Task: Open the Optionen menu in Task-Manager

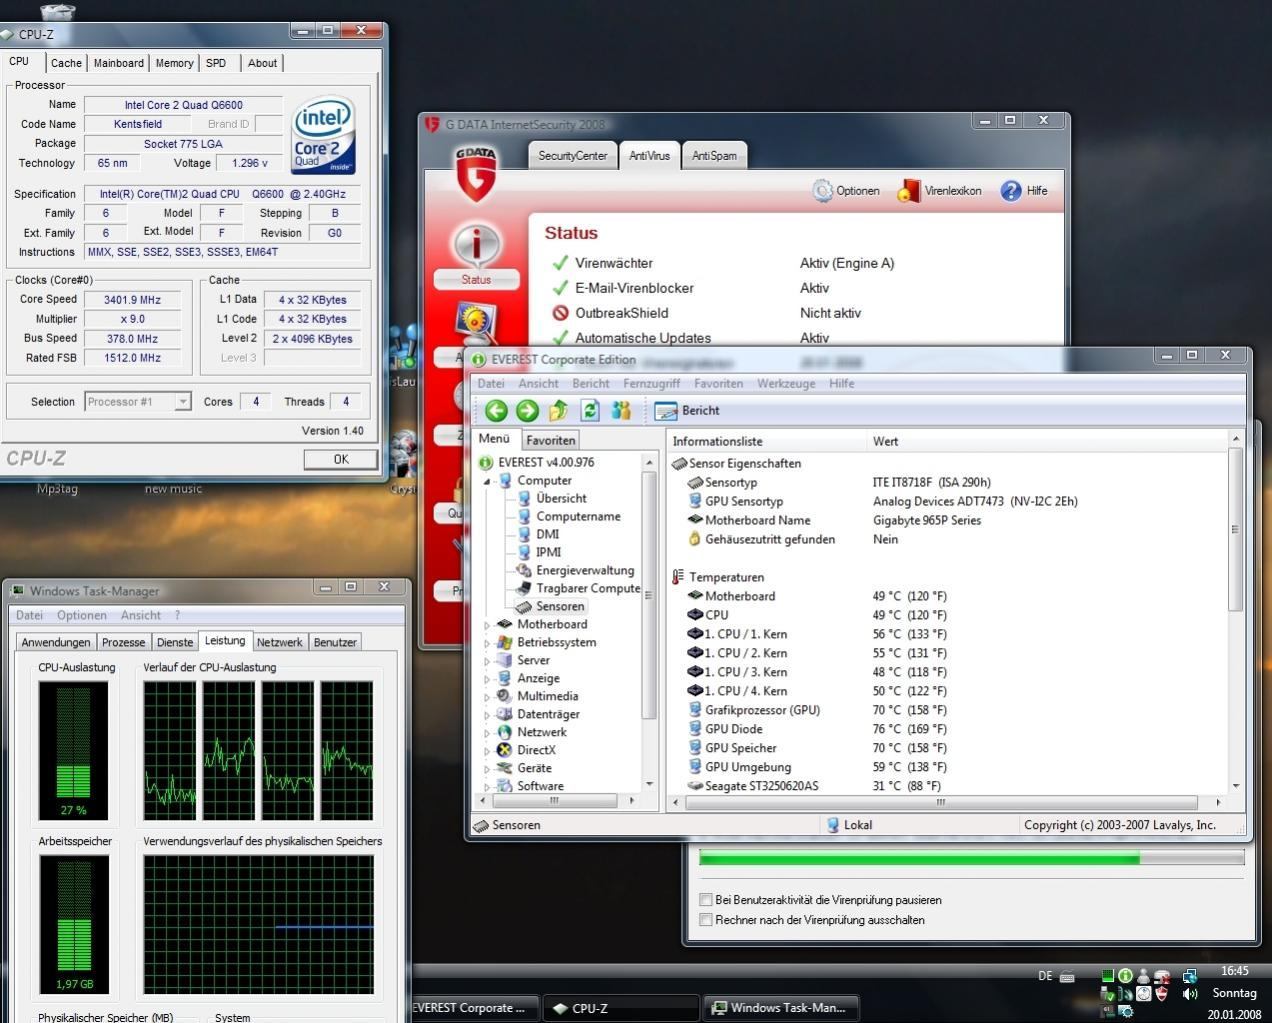Action: pyautogui.click(x=81, y=616)
